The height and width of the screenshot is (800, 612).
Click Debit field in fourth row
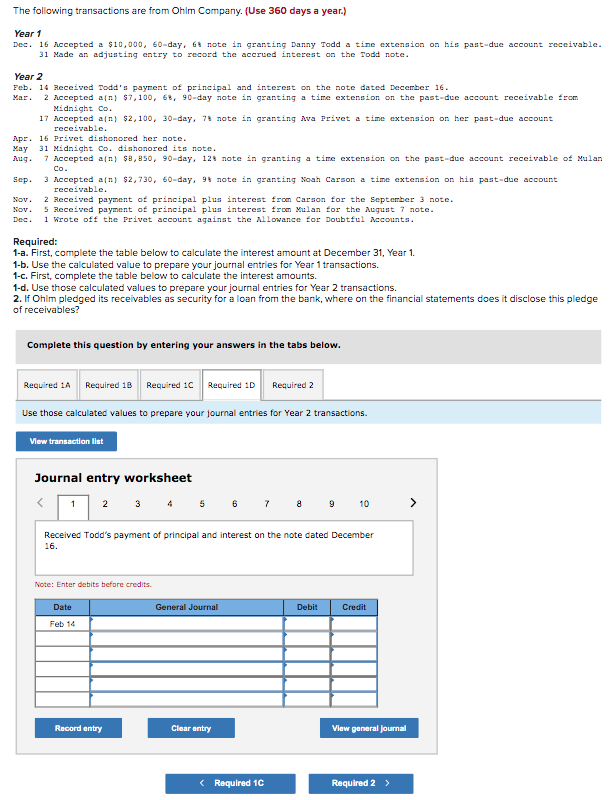pos(307,669)
